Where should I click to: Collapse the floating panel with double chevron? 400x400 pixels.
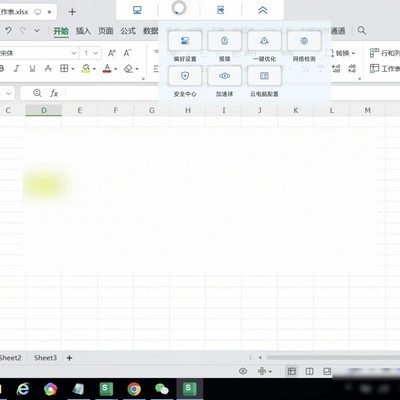pyautogui.click(x=263, y=10)
